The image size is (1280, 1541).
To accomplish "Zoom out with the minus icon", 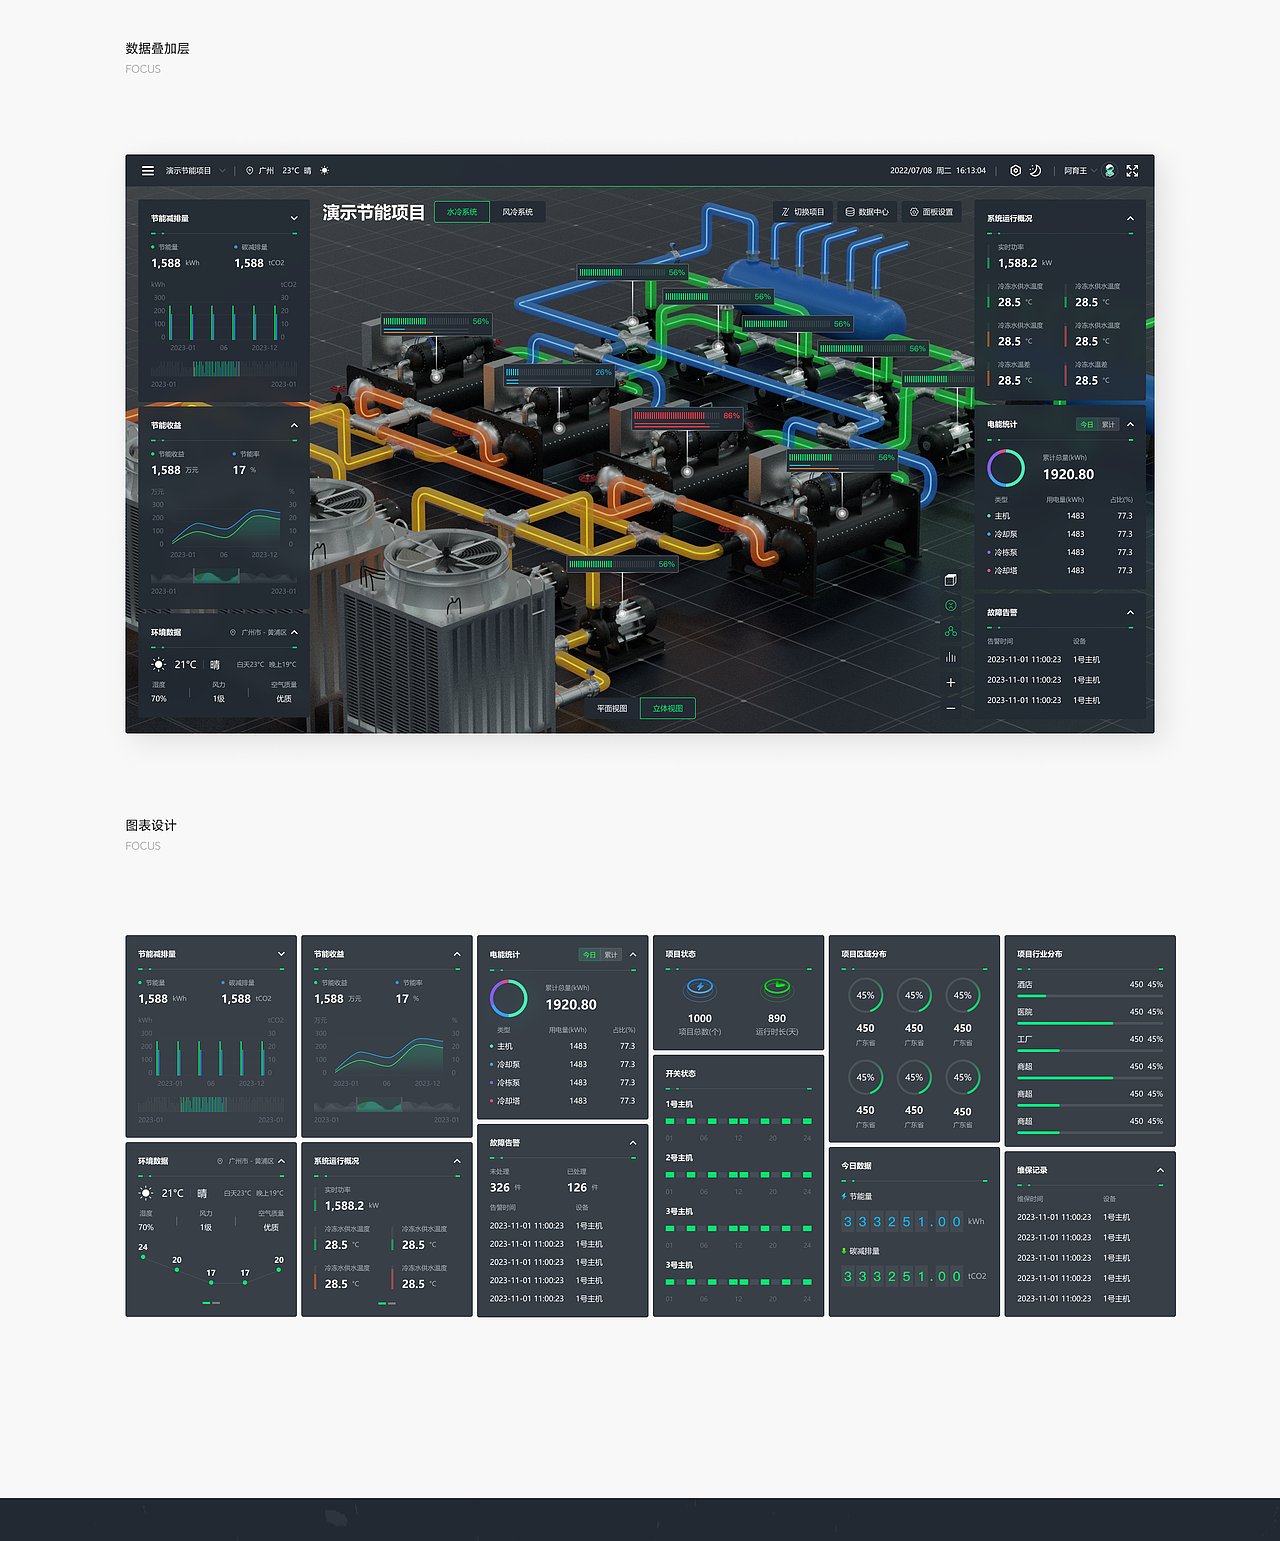I will (951, 708).
